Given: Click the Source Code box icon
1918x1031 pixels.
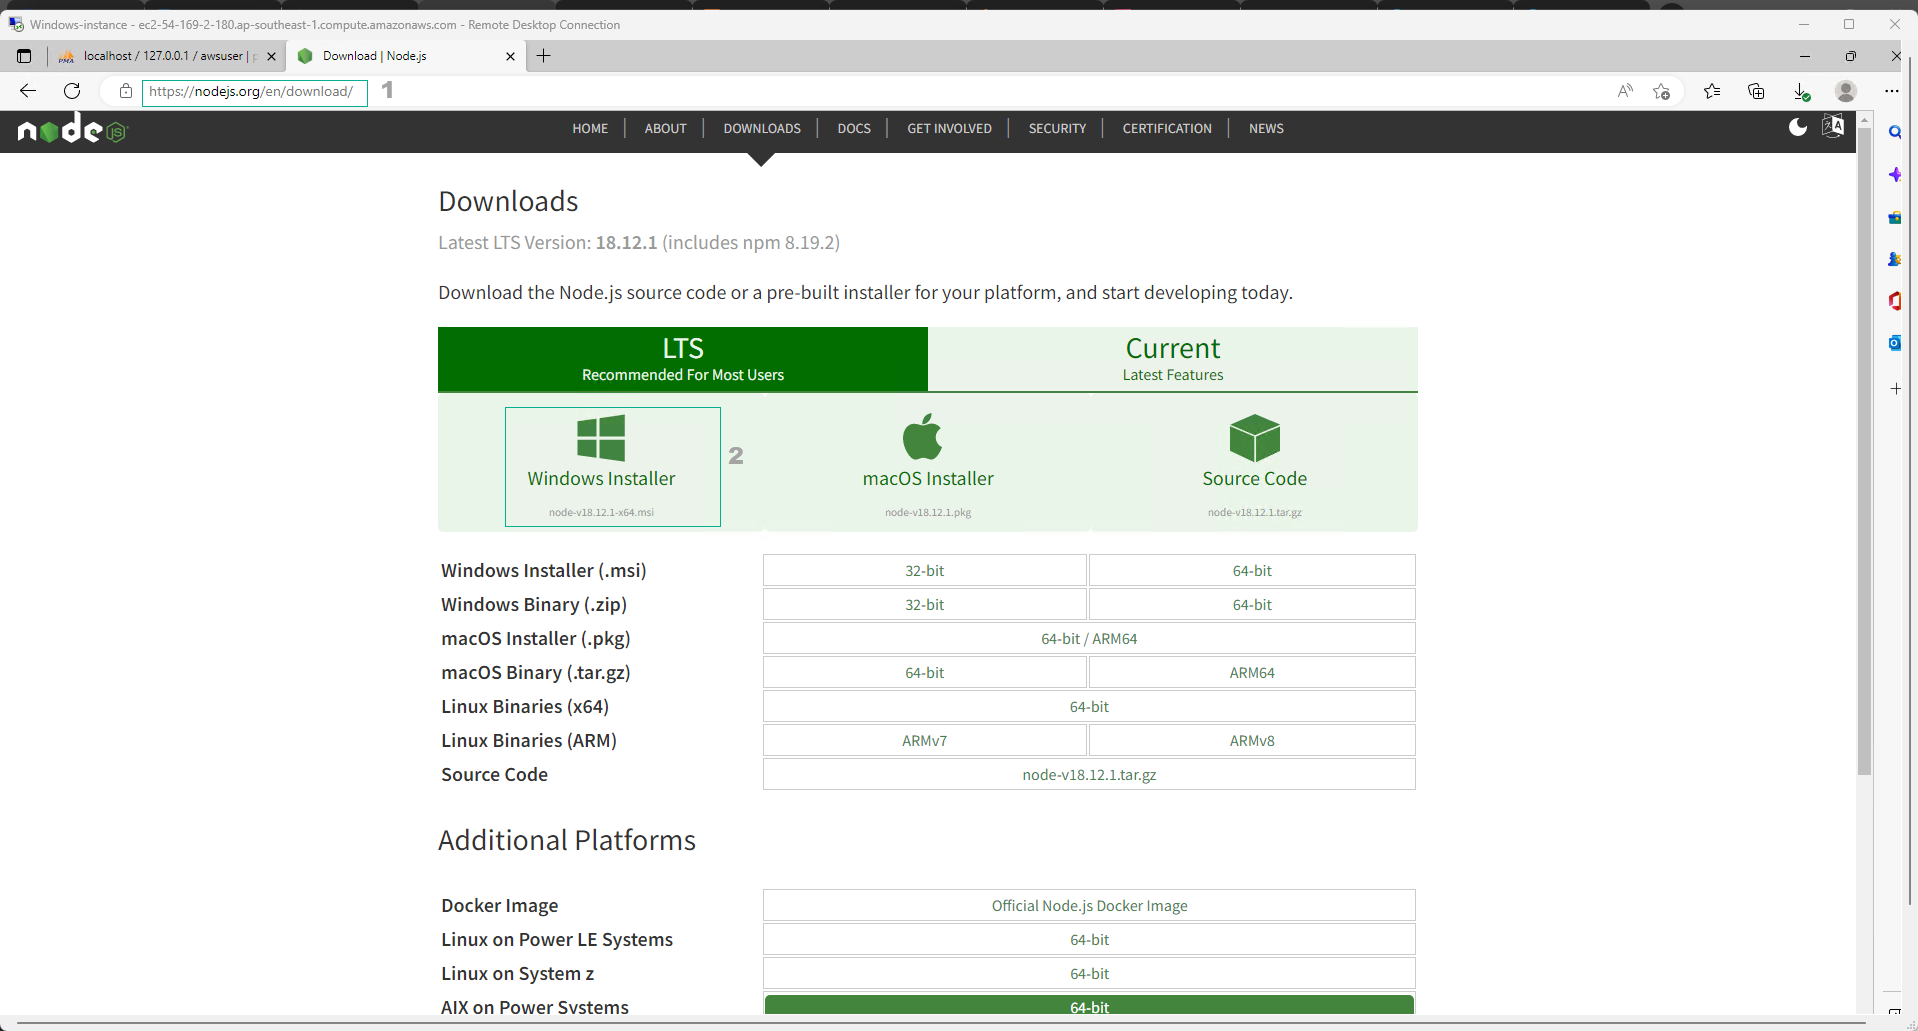Looking at the screenshot, I should click(x=1254, y=438).
